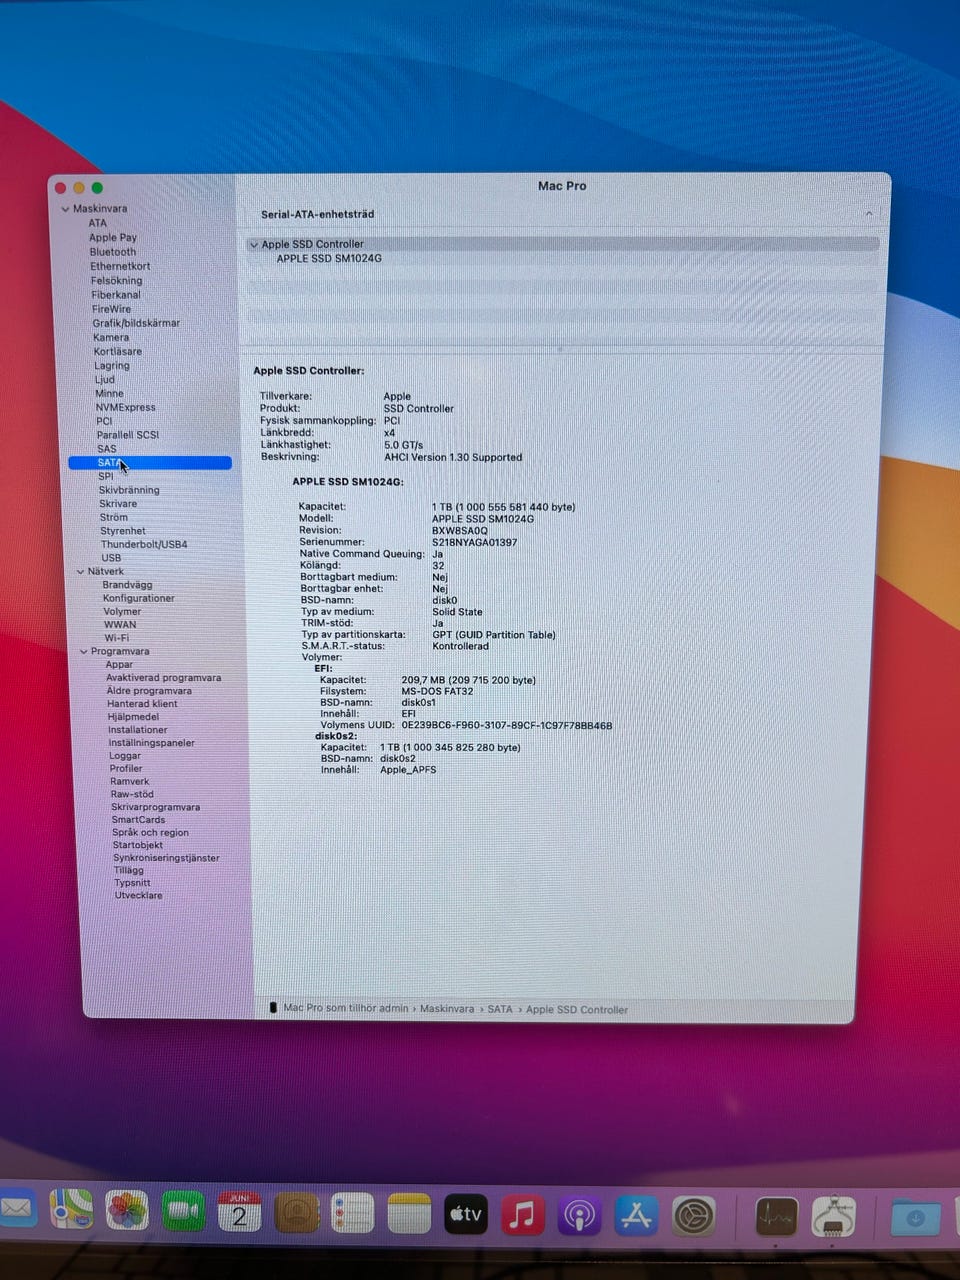
Task: Select SATA in the sidebar
Action: [150, 463]
